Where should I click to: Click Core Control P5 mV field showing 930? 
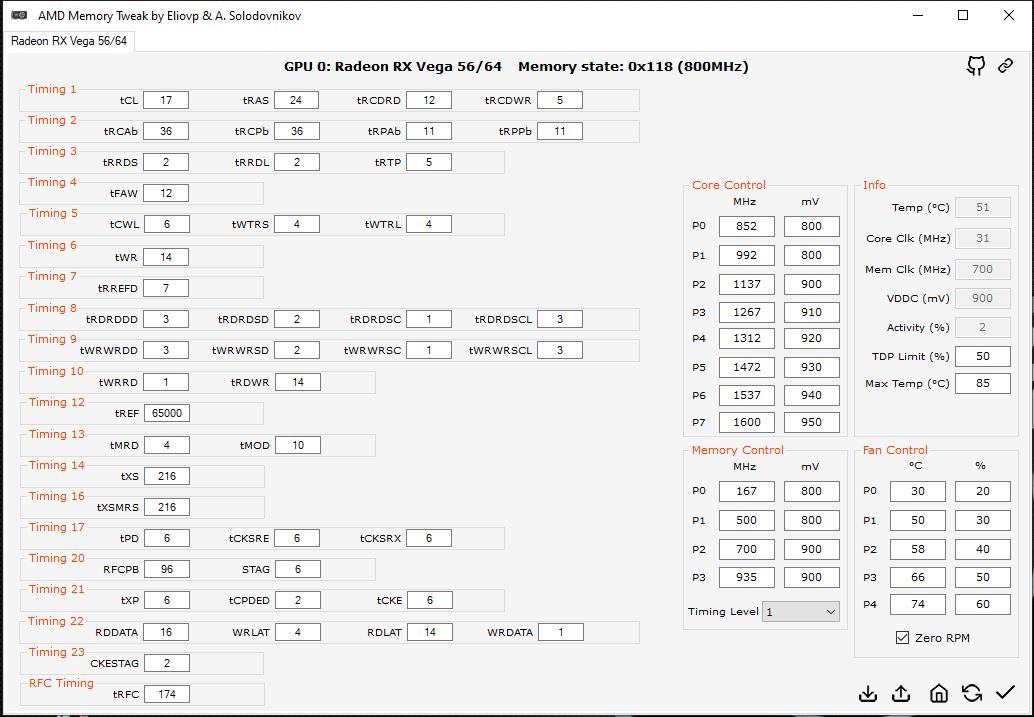812,367
